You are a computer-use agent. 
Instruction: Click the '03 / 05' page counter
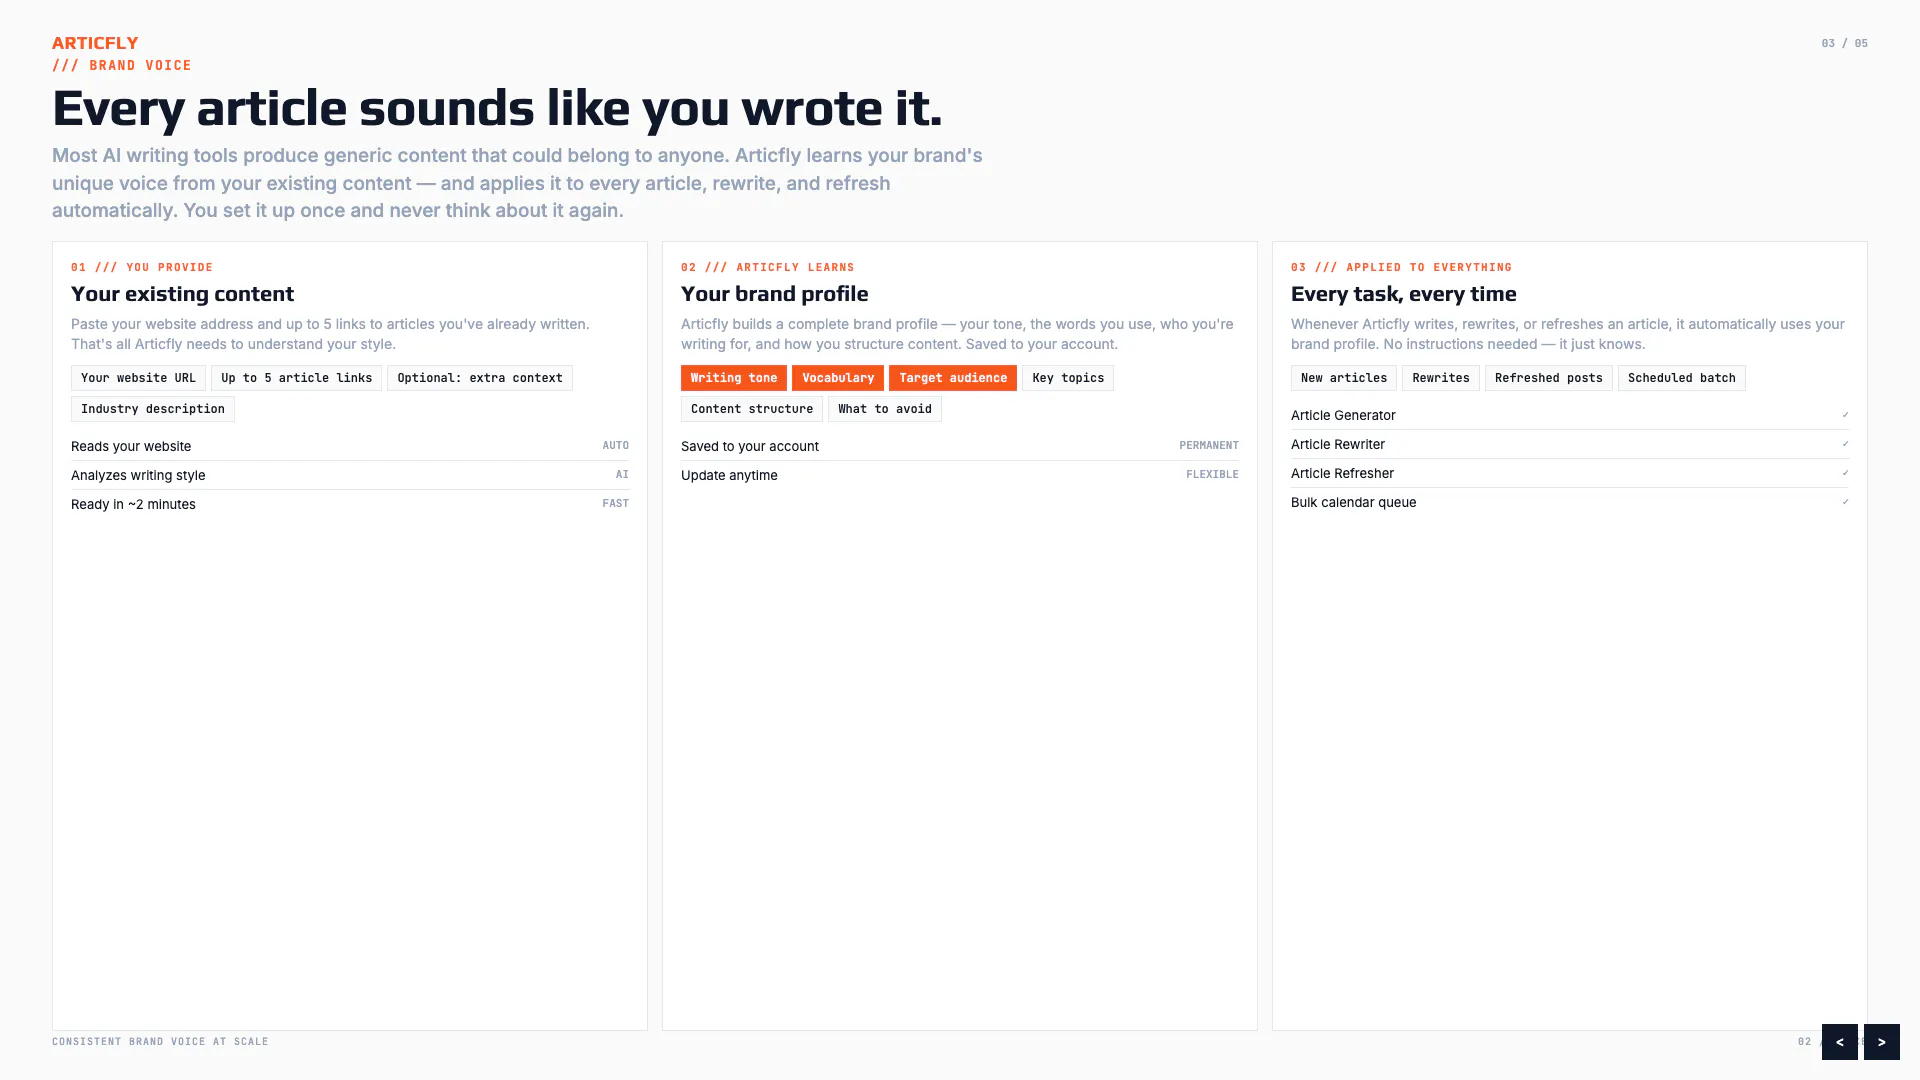point(1844,43)
